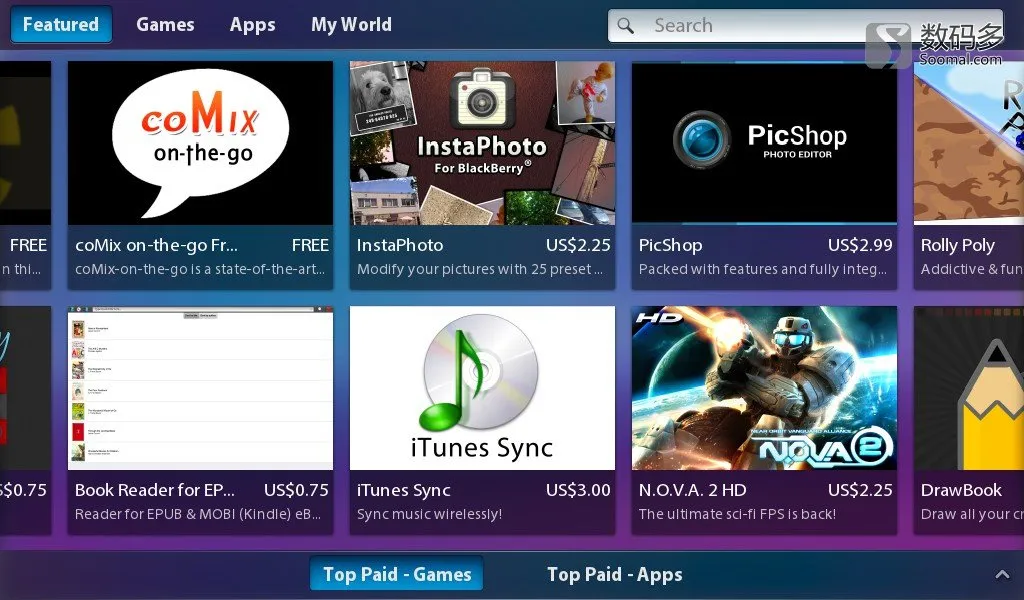Click the coMix on-the-go title text
This screenshot has height=600, width=1024.
click(157, 245)
